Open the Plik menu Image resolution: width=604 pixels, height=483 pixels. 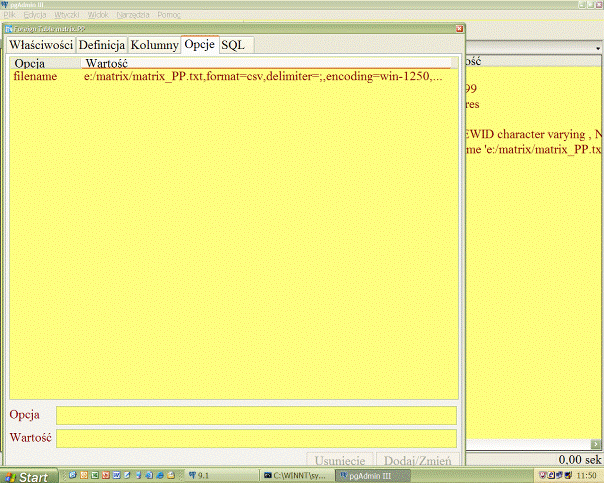click(9, 16)
